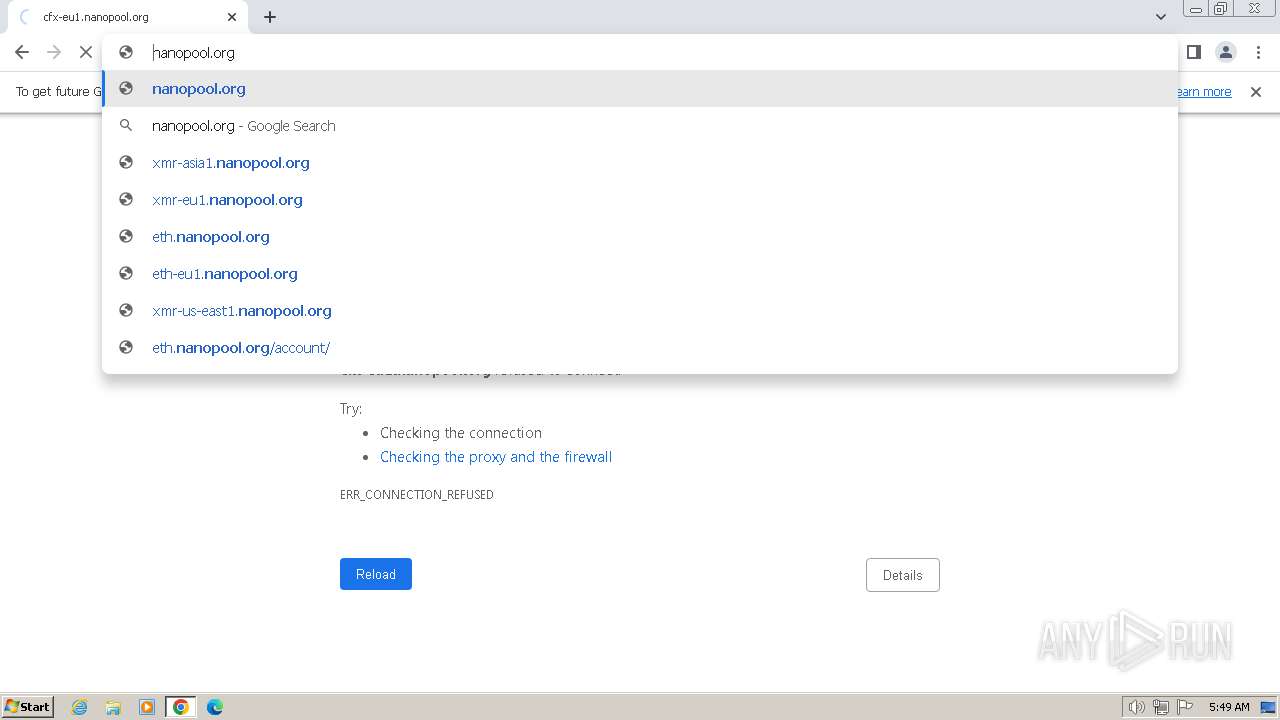This screenshot has width=1280, height=720.
Task: Choose nanopool.org Google Search suggestion
Action: [640, 126]
